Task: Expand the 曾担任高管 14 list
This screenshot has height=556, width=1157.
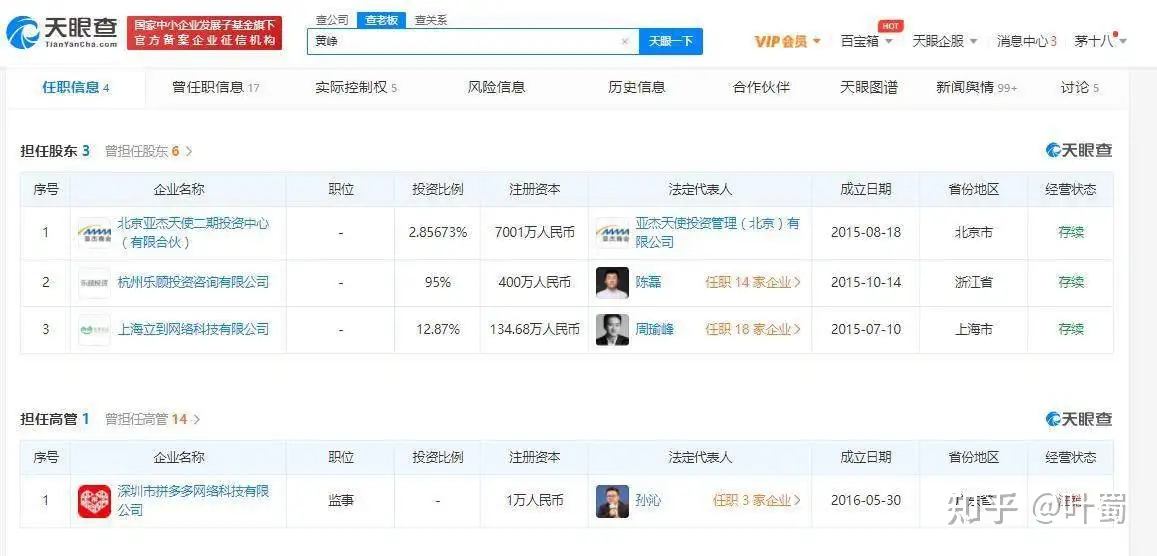Action: (x=152, y=419)
